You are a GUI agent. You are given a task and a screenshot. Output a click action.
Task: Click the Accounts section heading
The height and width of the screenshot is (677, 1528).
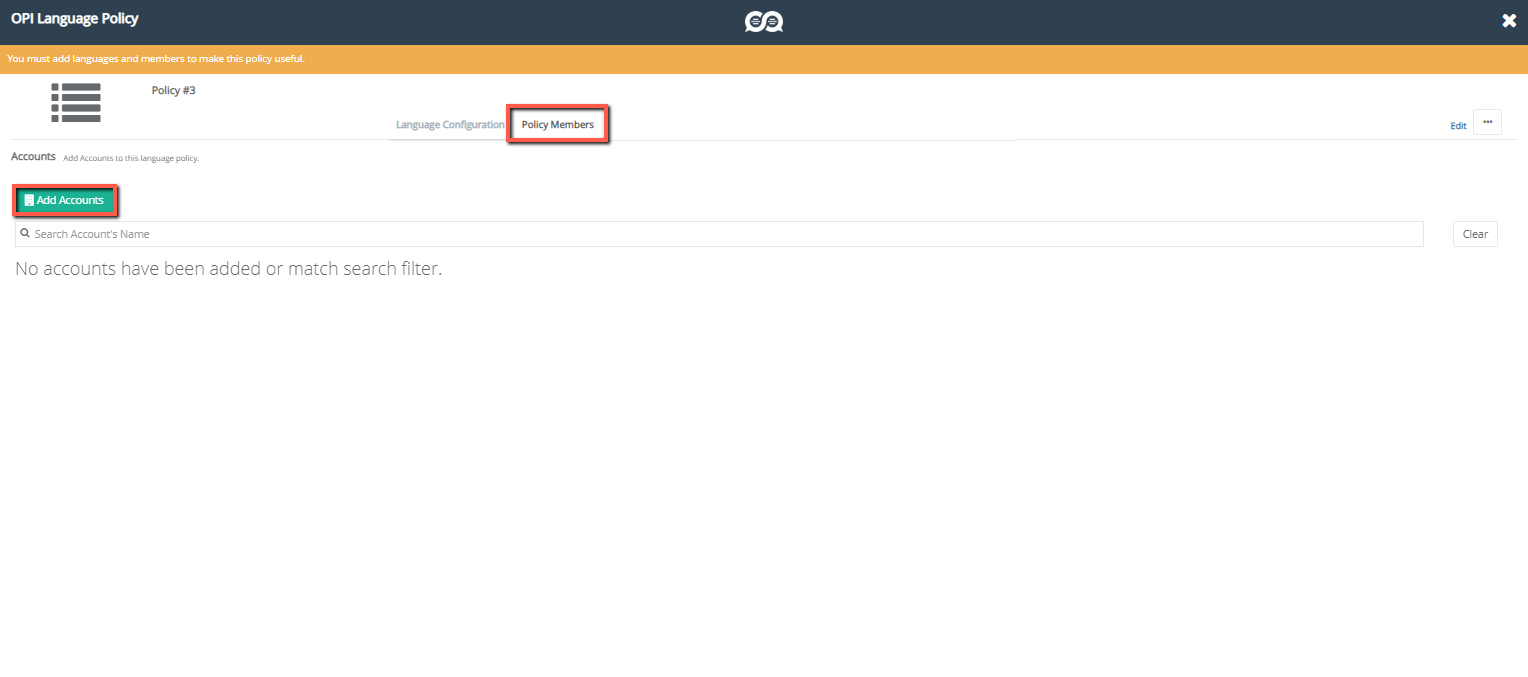point(33,157)
